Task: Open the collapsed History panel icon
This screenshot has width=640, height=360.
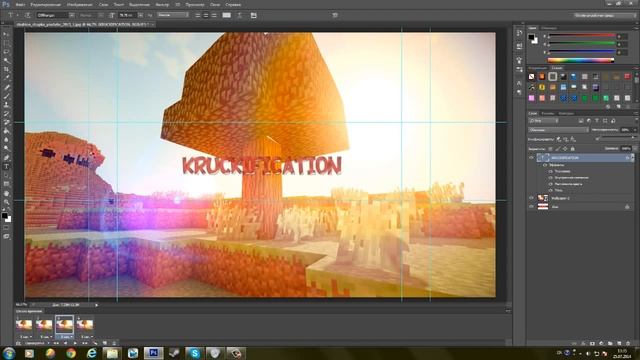Action: pos(519,33)
